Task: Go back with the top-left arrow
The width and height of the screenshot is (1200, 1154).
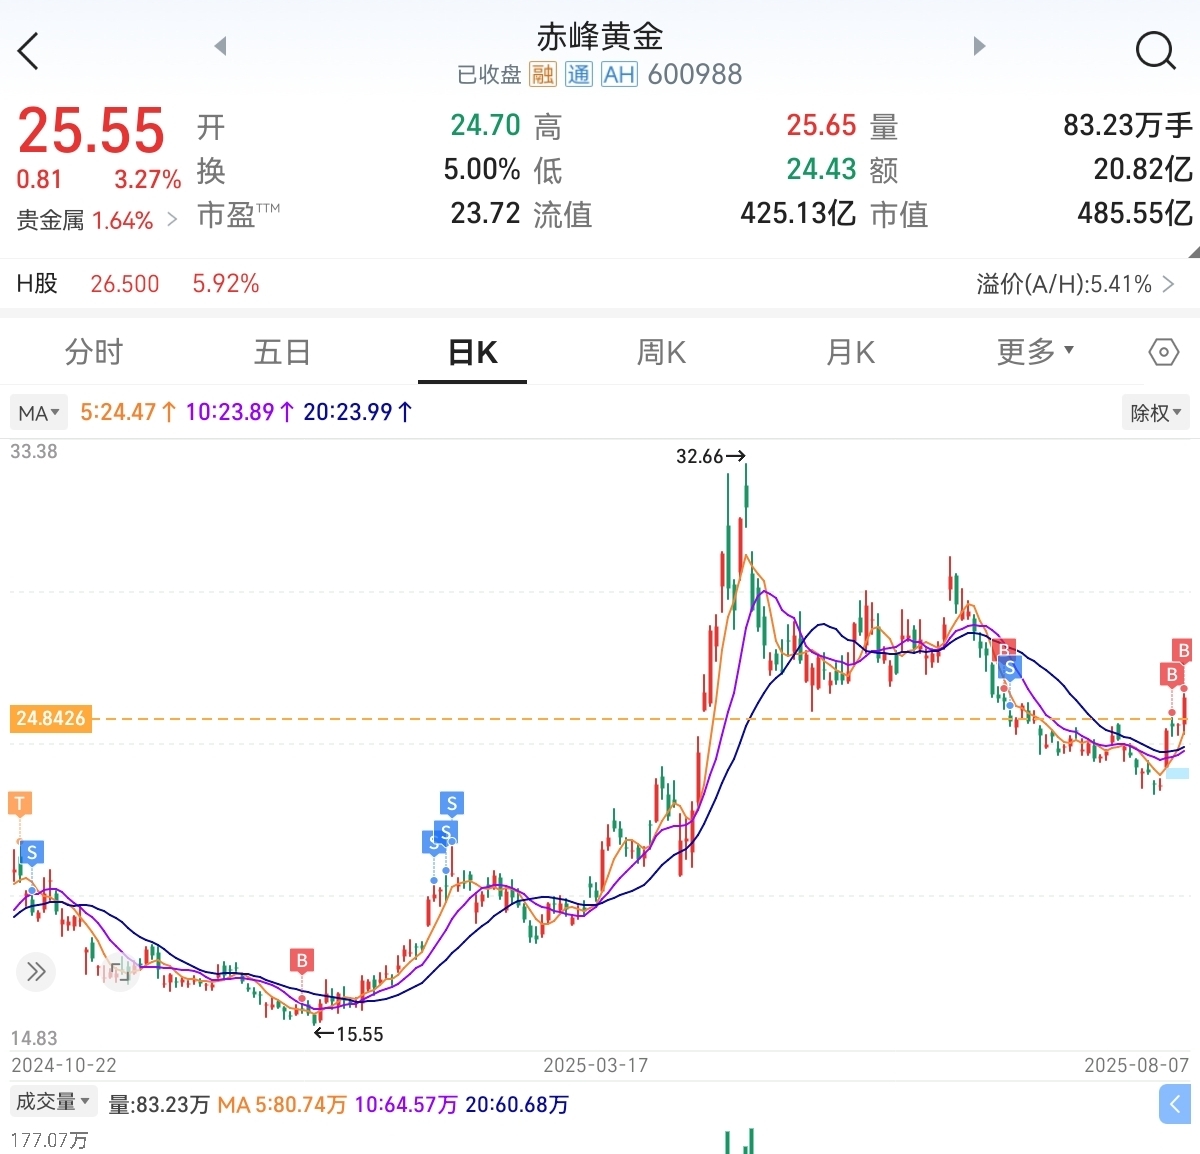Action: click(28, 51)
